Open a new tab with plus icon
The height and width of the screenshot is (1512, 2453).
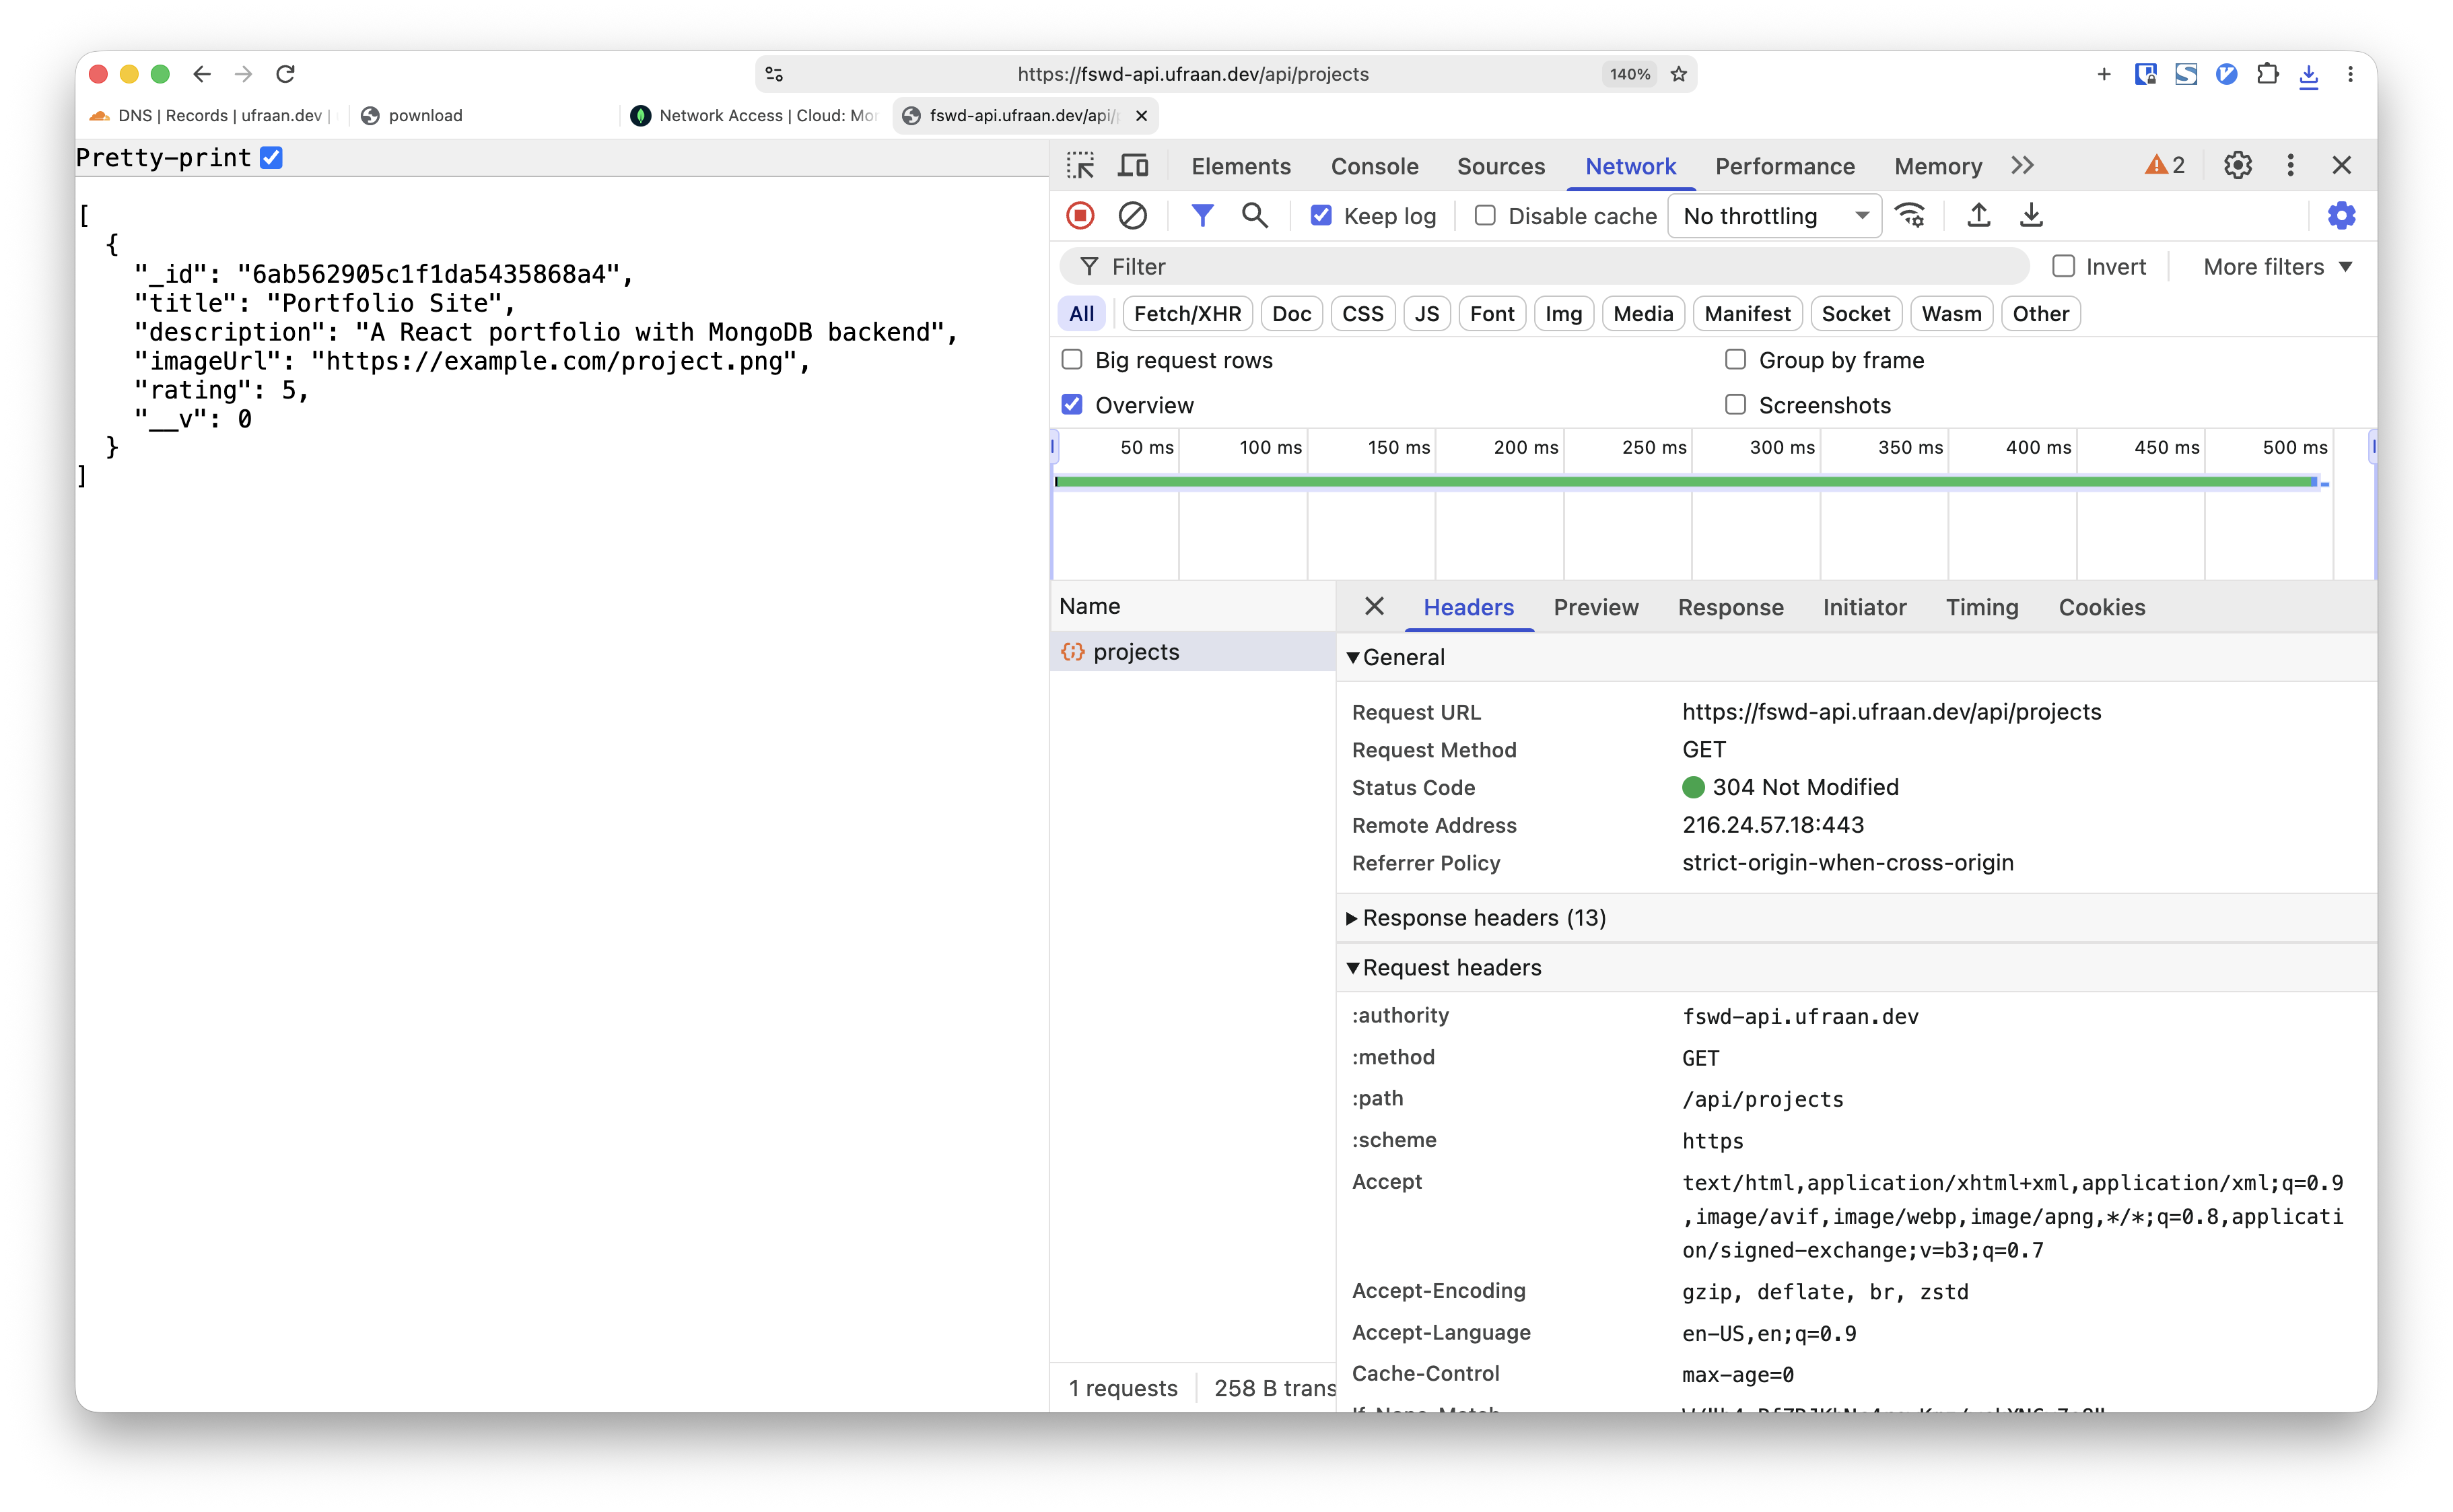click(2103, 74)
